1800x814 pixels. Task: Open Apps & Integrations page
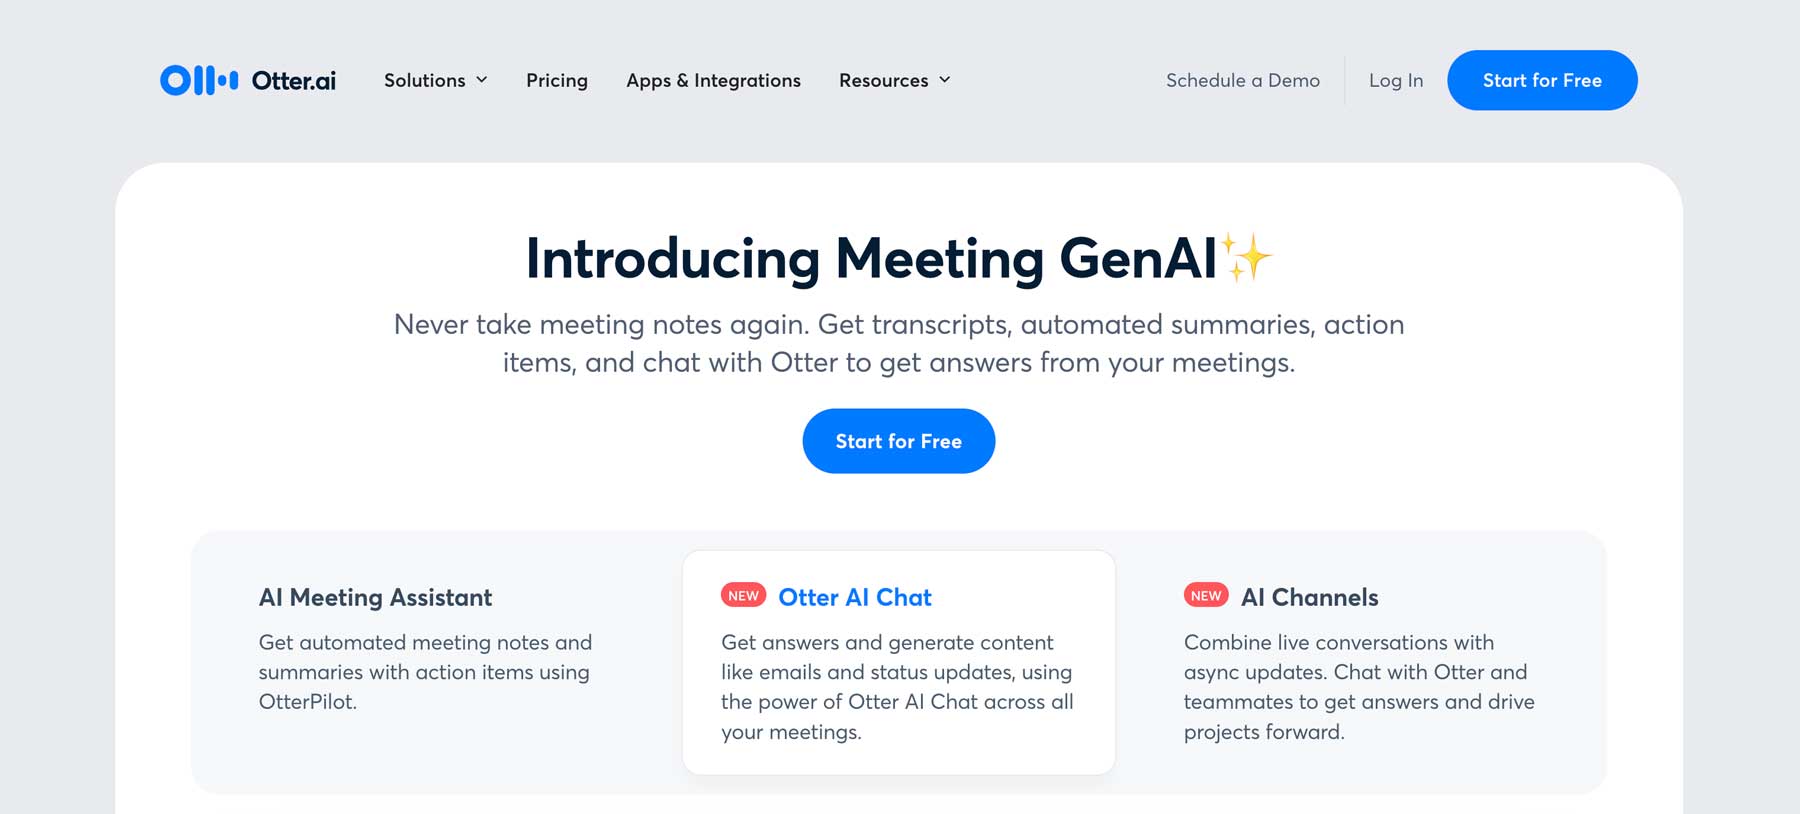coord(713,80)
